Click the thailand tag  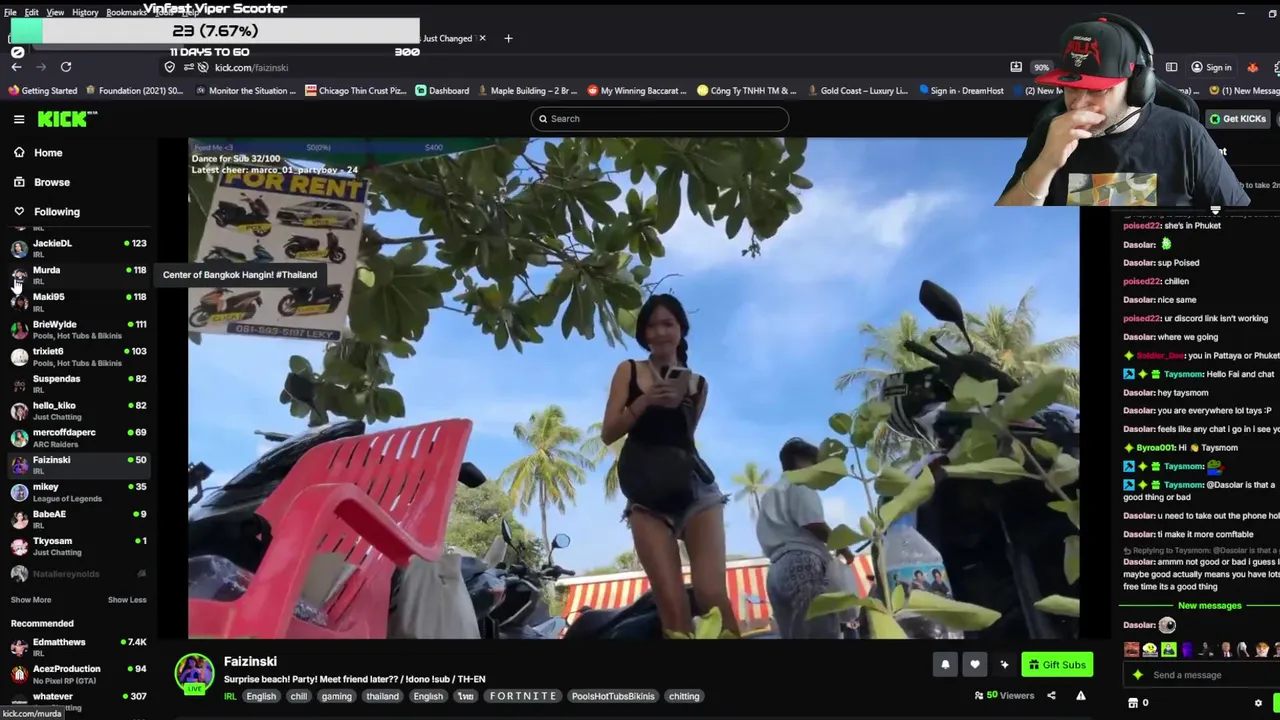382,697
